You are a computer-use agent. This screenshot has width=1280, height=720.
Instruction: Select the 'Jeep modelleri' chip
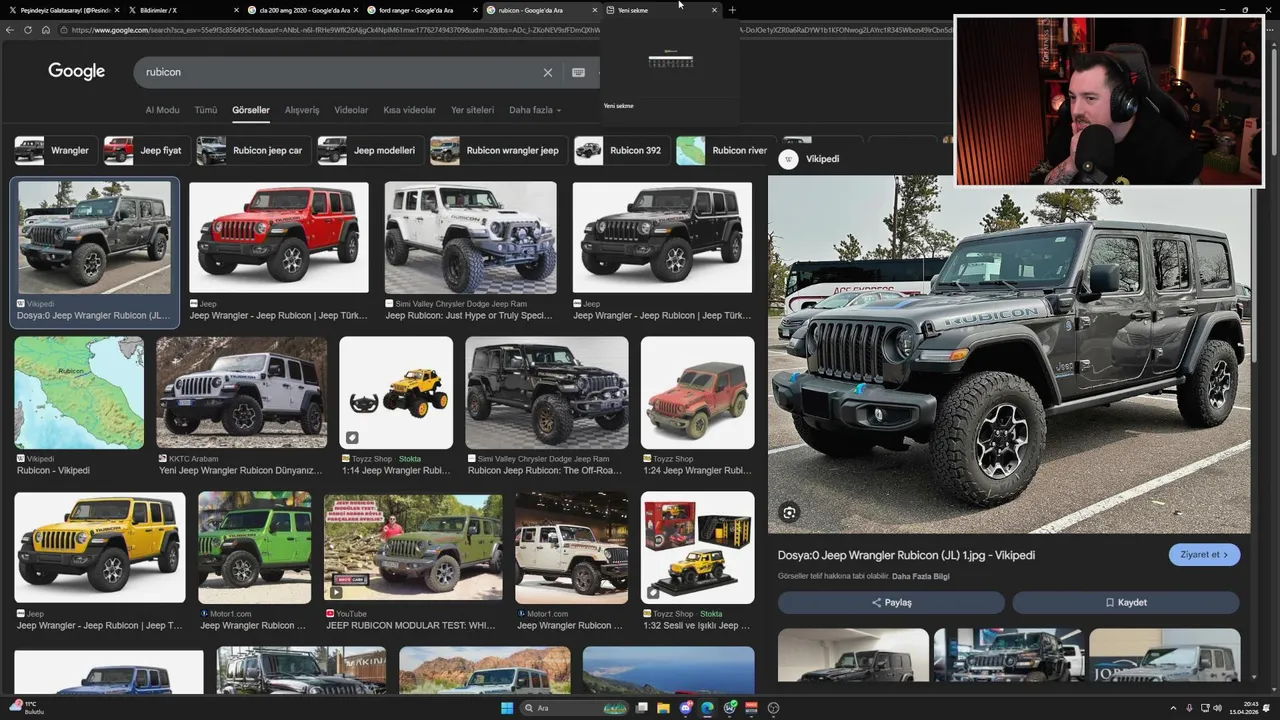tap(370, 151)
